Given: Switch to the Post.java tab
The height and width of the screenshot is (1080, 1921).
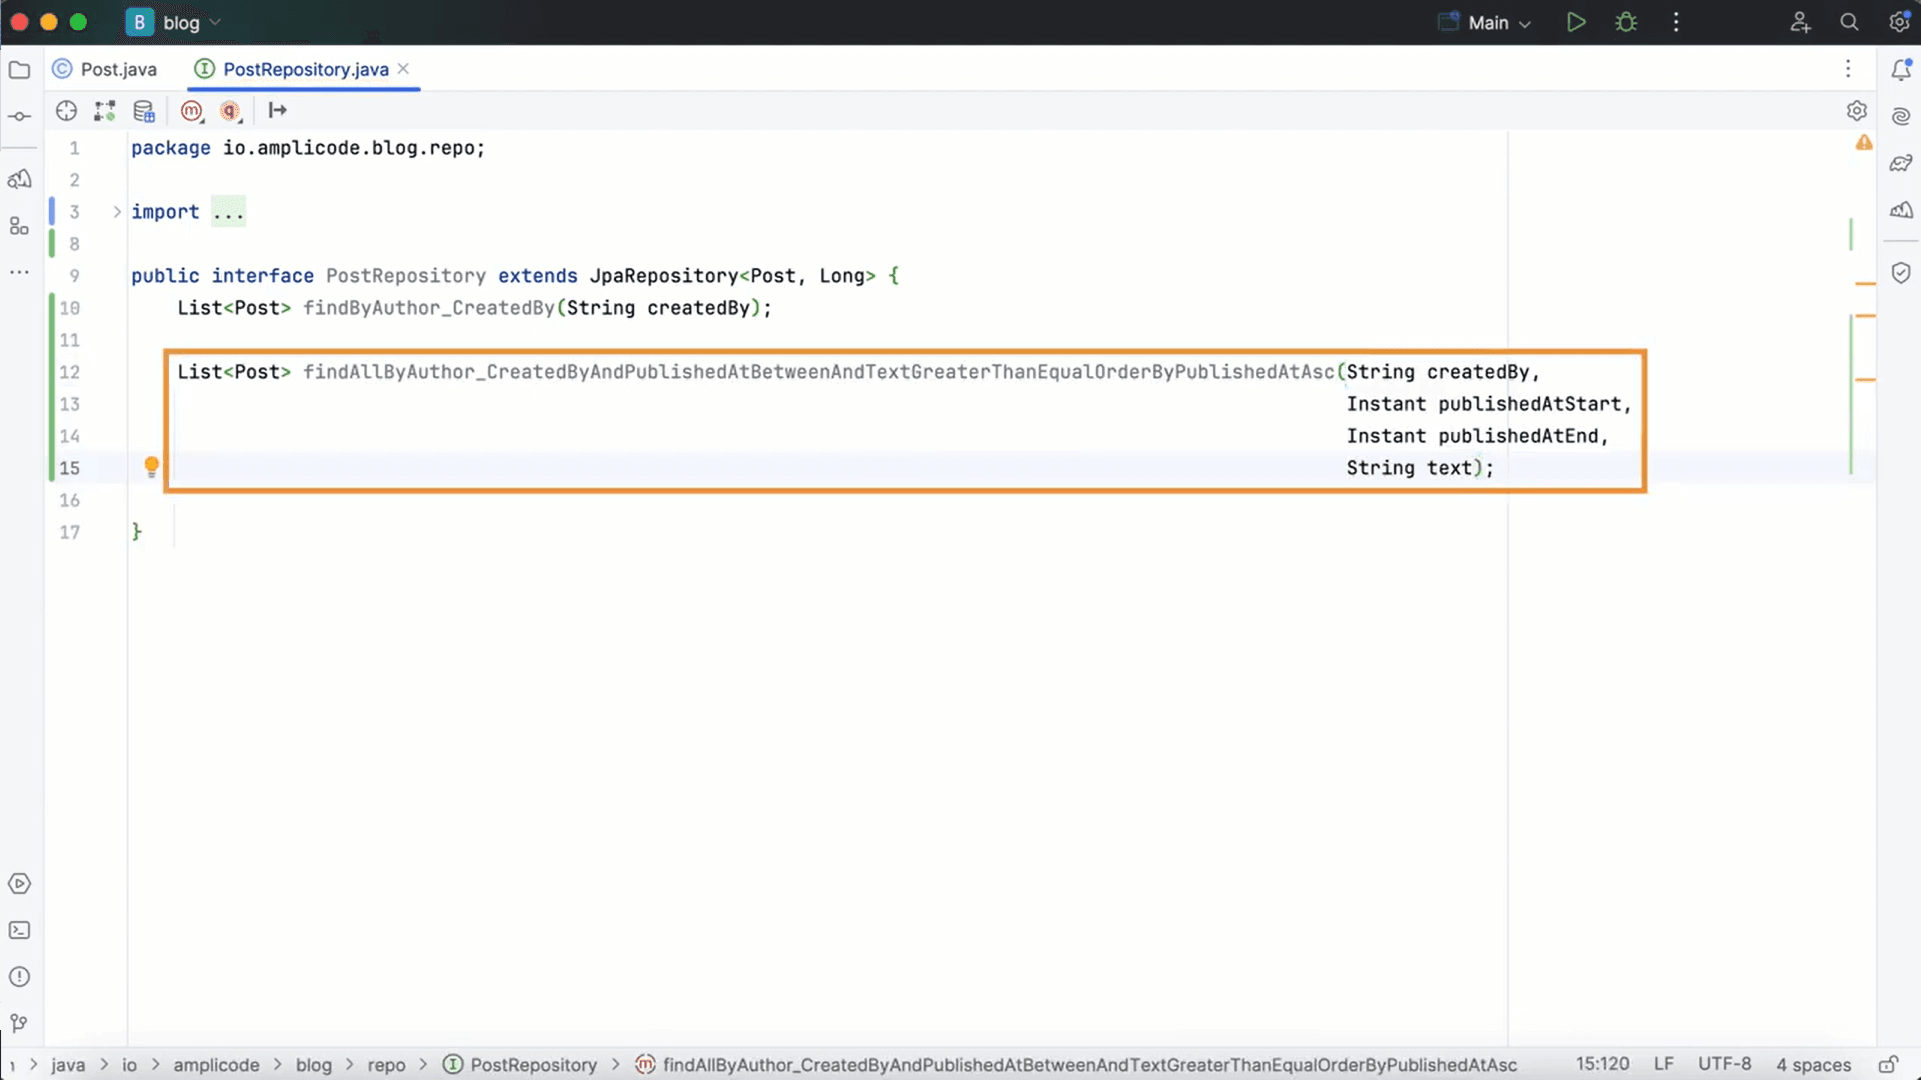Looking at the screenshot, I should pyautogui.click(x=106, y=69).
